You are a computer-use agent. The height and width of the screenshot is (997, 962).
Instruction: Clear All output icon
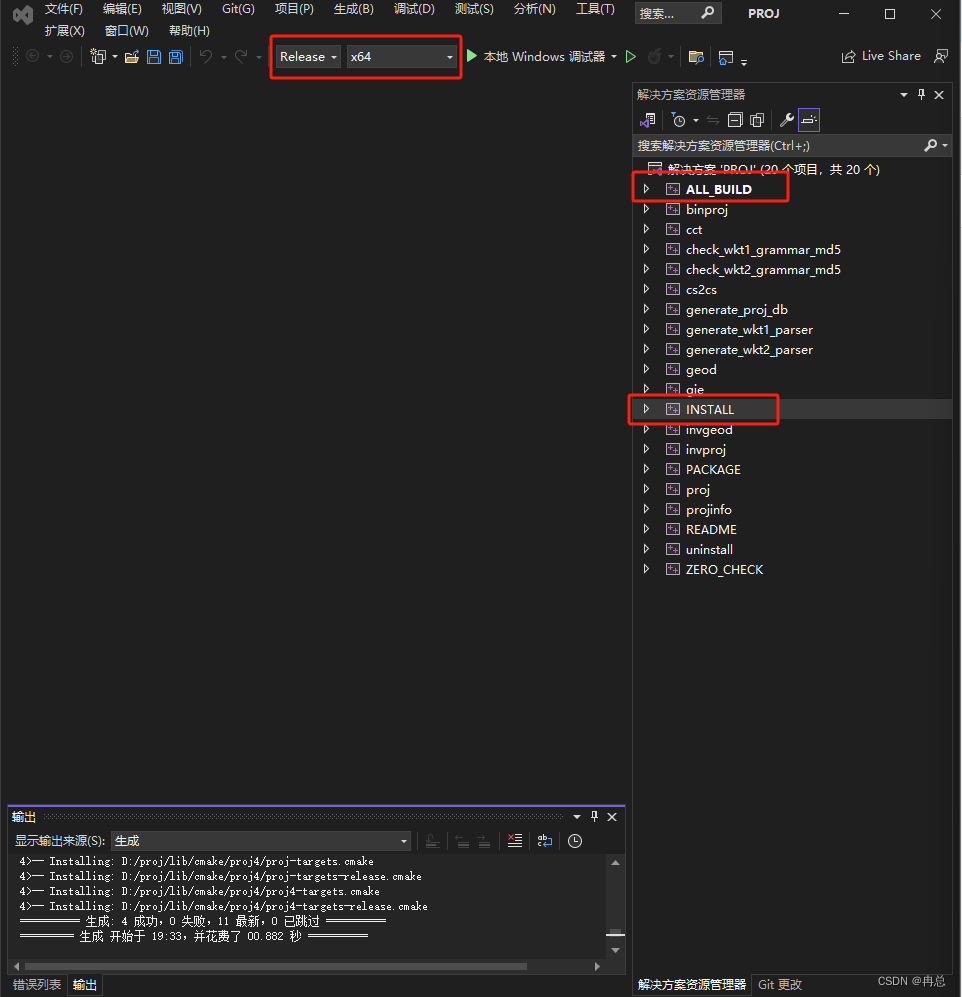(514, 841)
